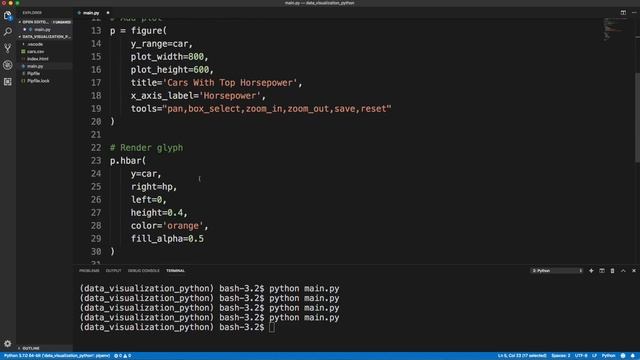Close the terminal panel

coord(634,271)
